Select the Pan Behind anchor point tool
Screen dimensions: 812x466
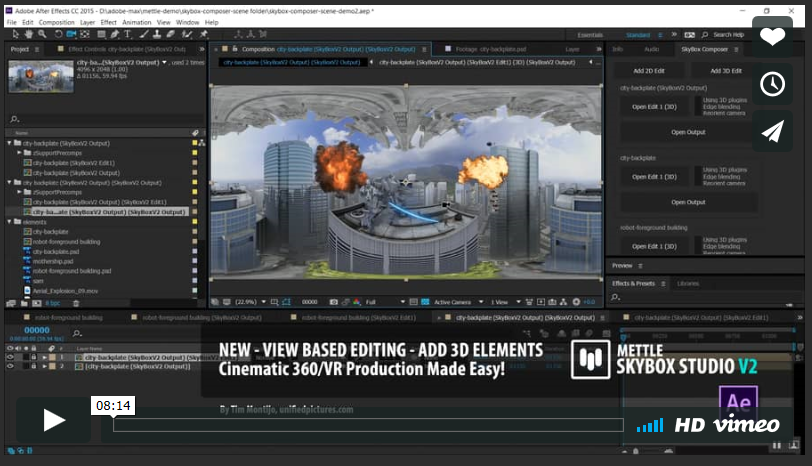click(x=85, y=34)
